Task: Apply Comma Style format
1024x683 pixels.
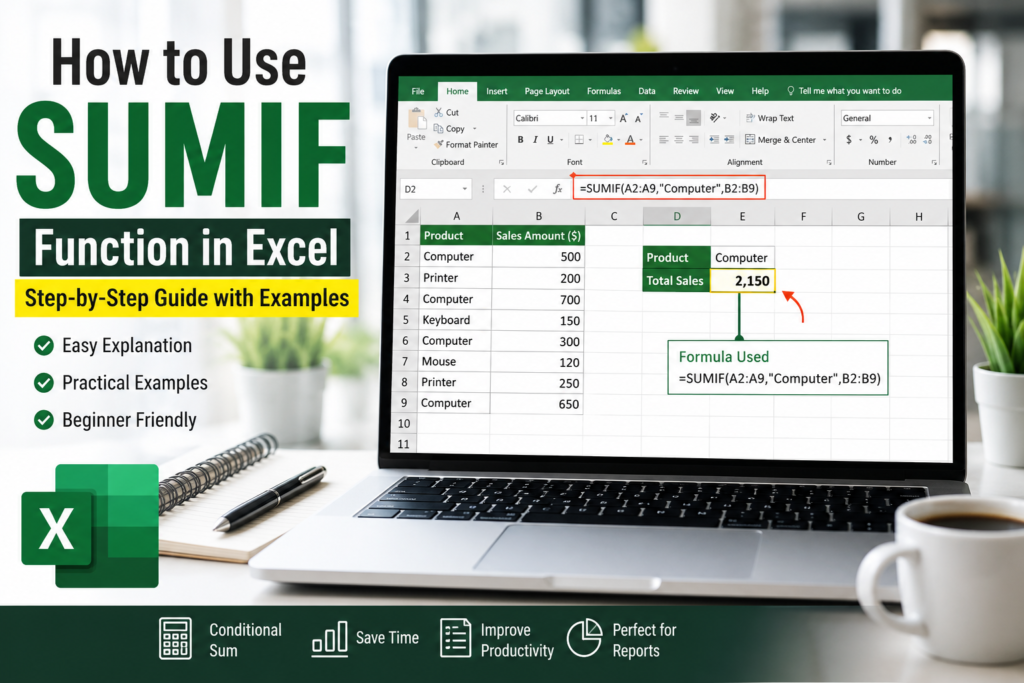Action: (890, 138)
